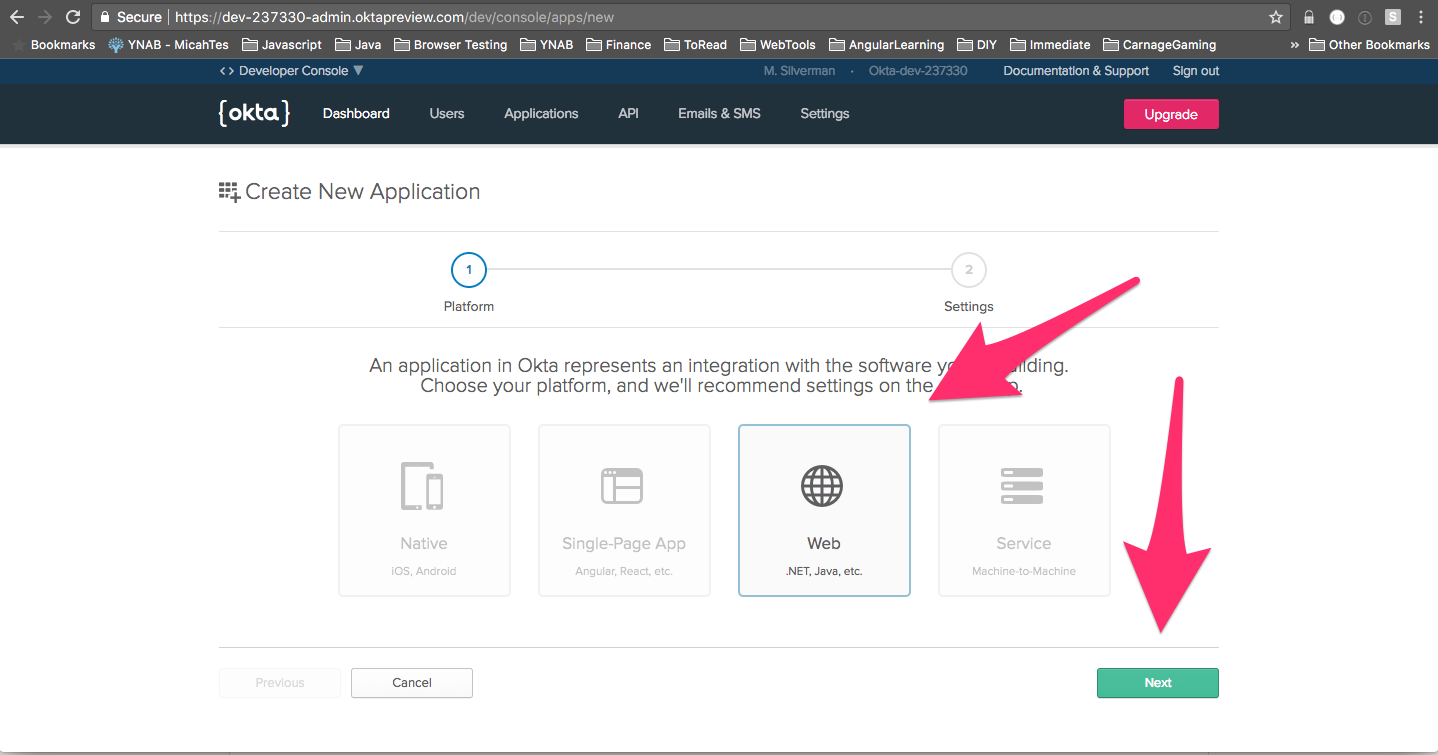
Task: Click the Upgrade button
Action: (1171, 114)
